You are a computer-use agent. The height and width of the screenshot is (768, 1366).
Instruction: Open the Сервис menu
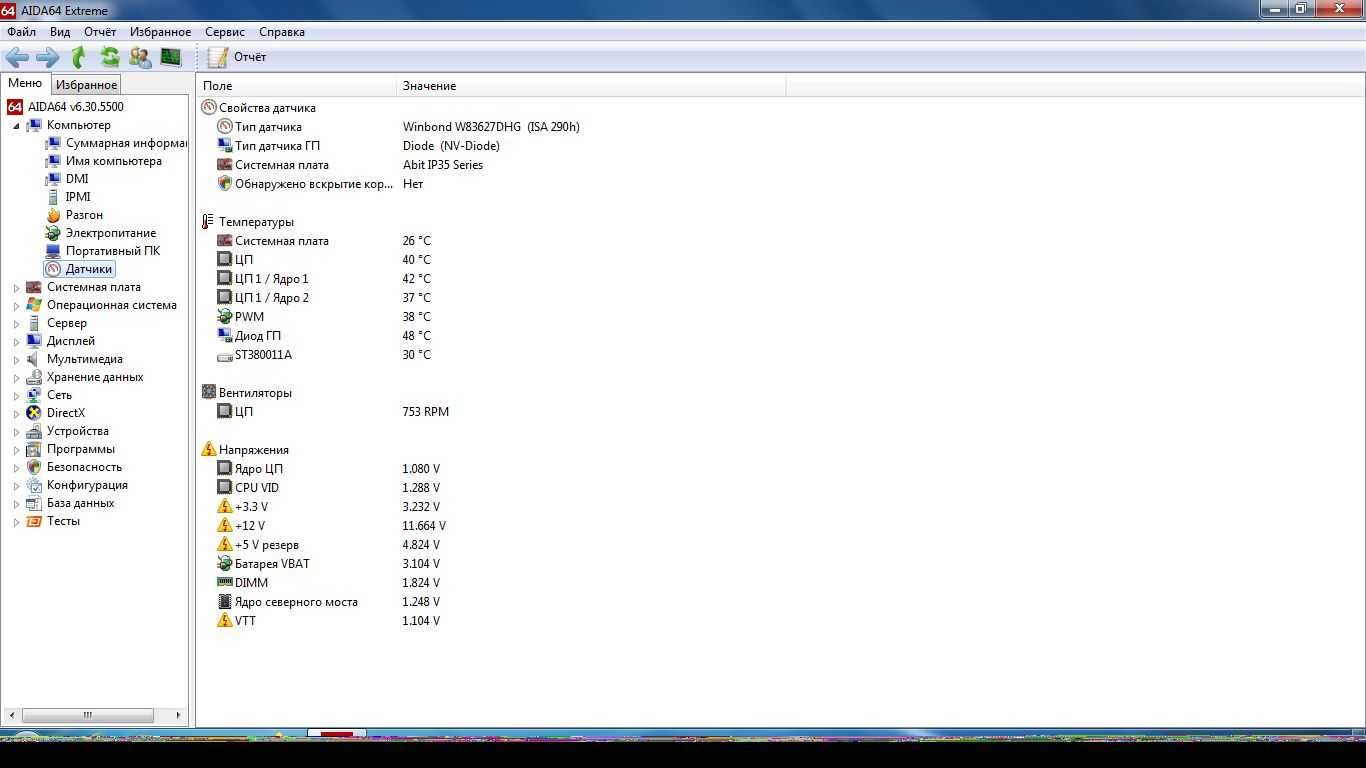(x=225, y=32)
